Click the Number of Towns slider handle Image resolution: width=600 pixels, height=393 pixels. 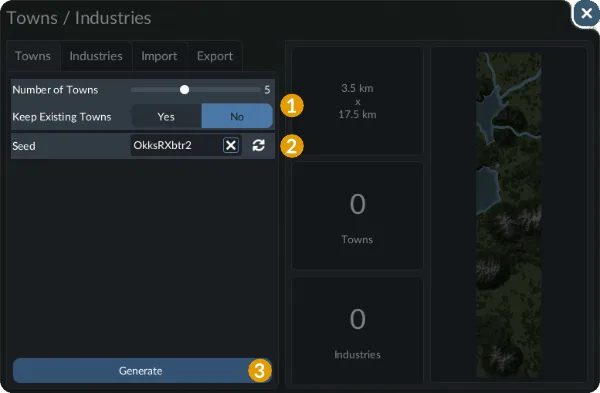tap(184, 90)
